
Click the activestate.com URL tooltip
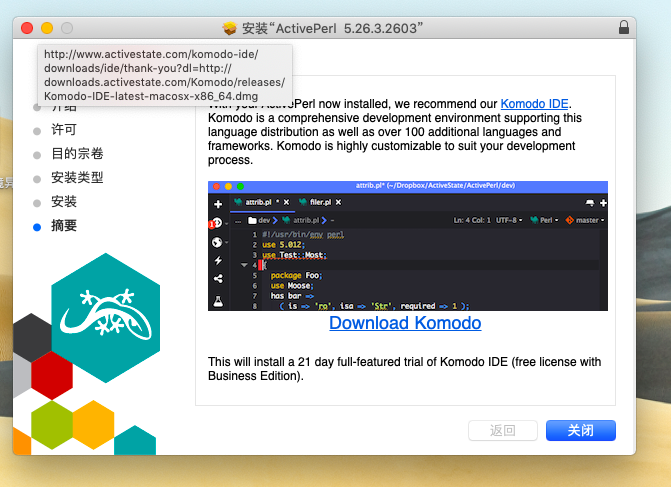(x=165, y=75)
